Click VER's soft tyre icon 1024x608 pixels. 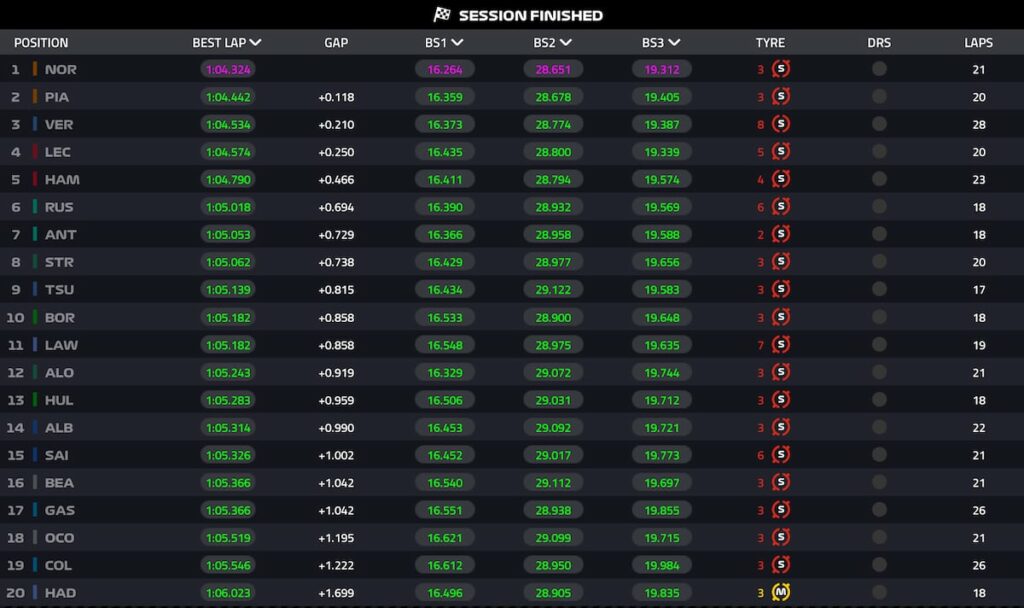tap(780, 124)
